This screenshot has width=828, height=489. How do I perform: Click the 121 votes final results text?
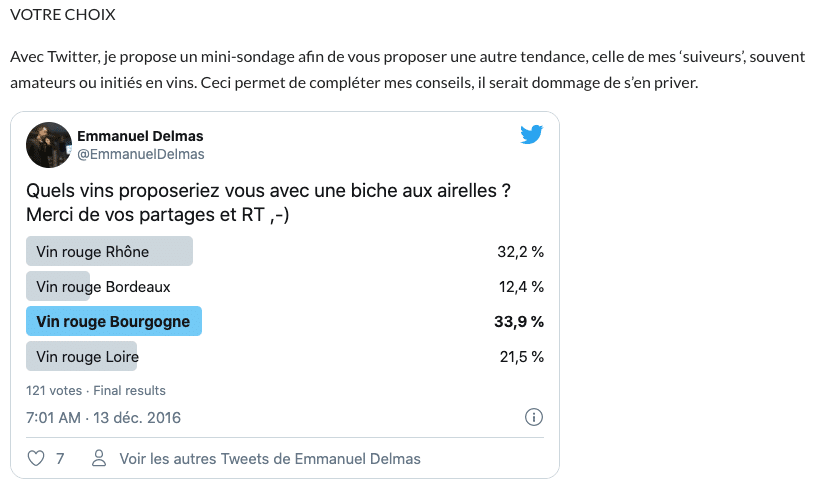[96, 390]
